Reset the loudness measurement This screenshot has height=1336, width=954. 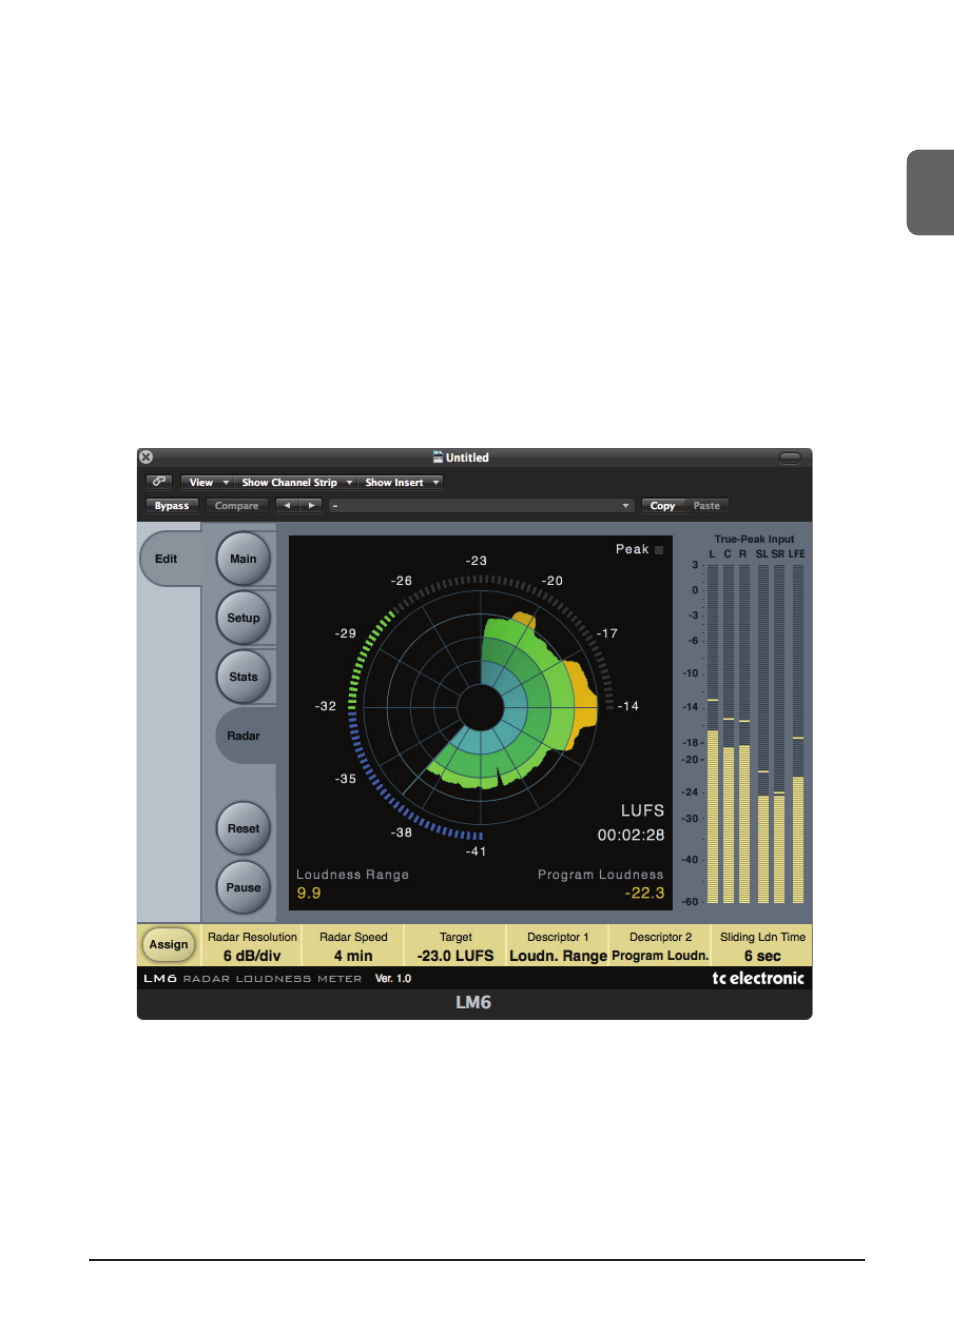(x=243, y=828)
